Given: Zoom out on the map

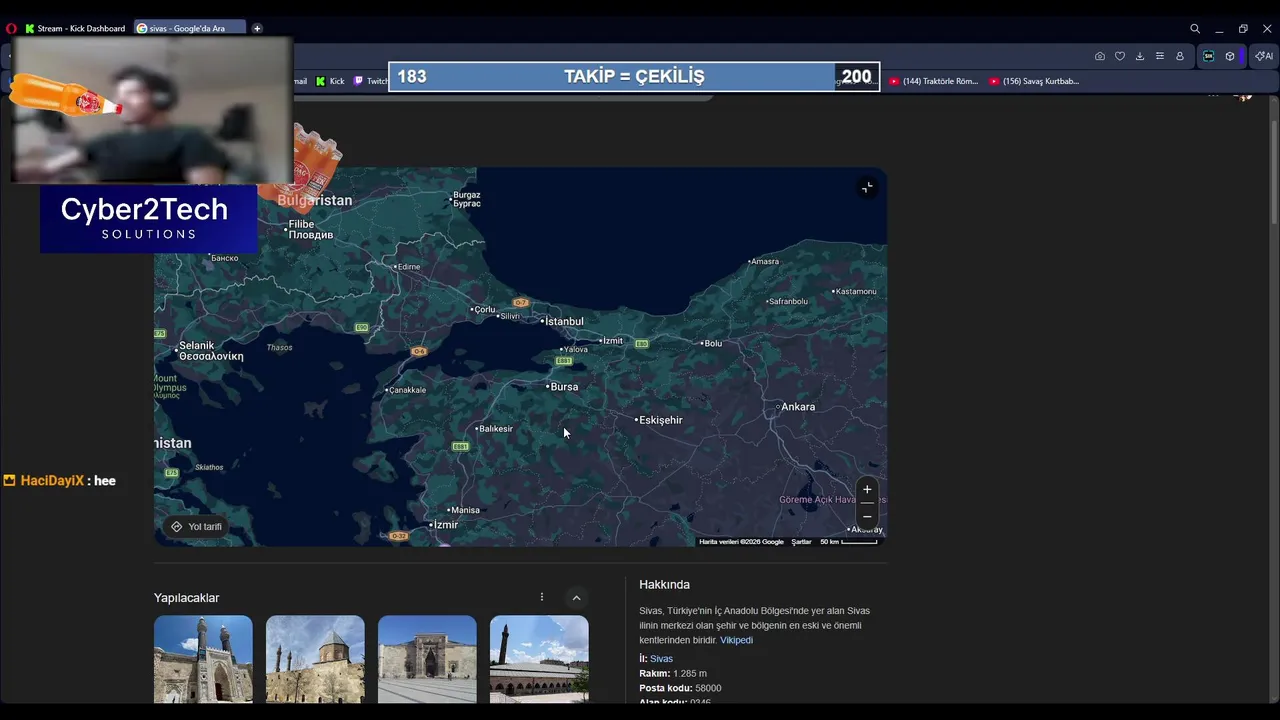Looking at the screenshot, I should pyautogui.click(x=867, y=516).
